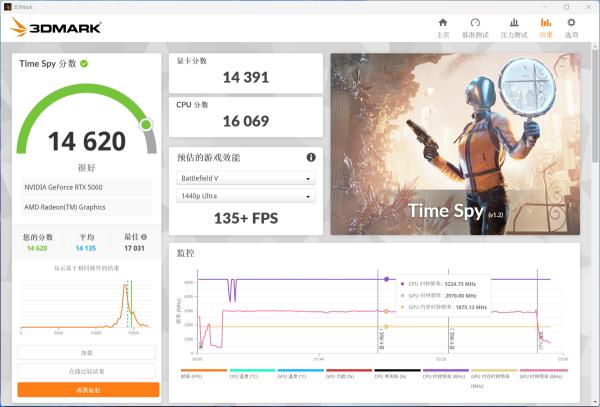Click the 加载 load button
600x407 pixels.
click(86, 352)
